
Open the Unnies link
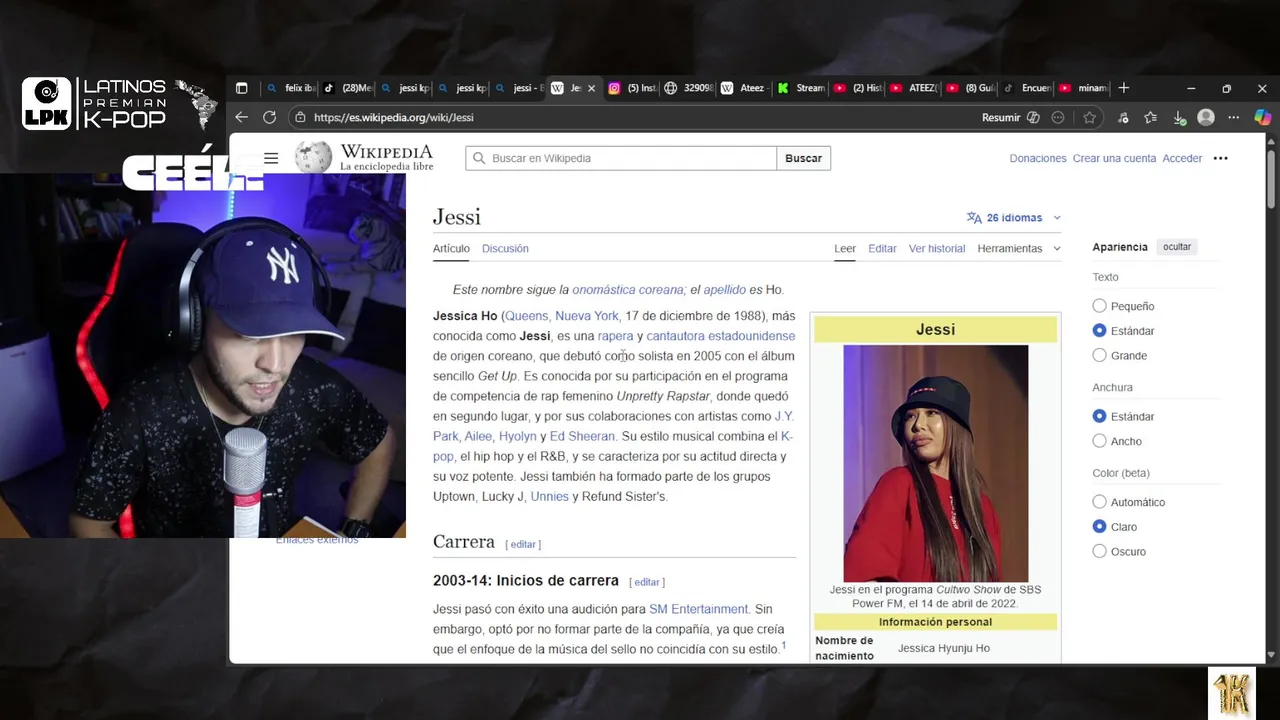pos(549,496)
